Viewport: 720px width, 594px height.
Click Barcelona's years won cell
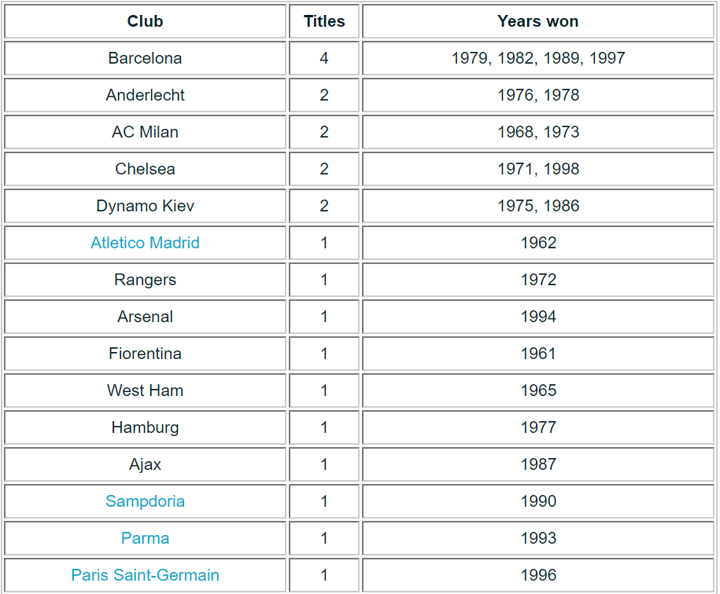click(x=538, y=58)
